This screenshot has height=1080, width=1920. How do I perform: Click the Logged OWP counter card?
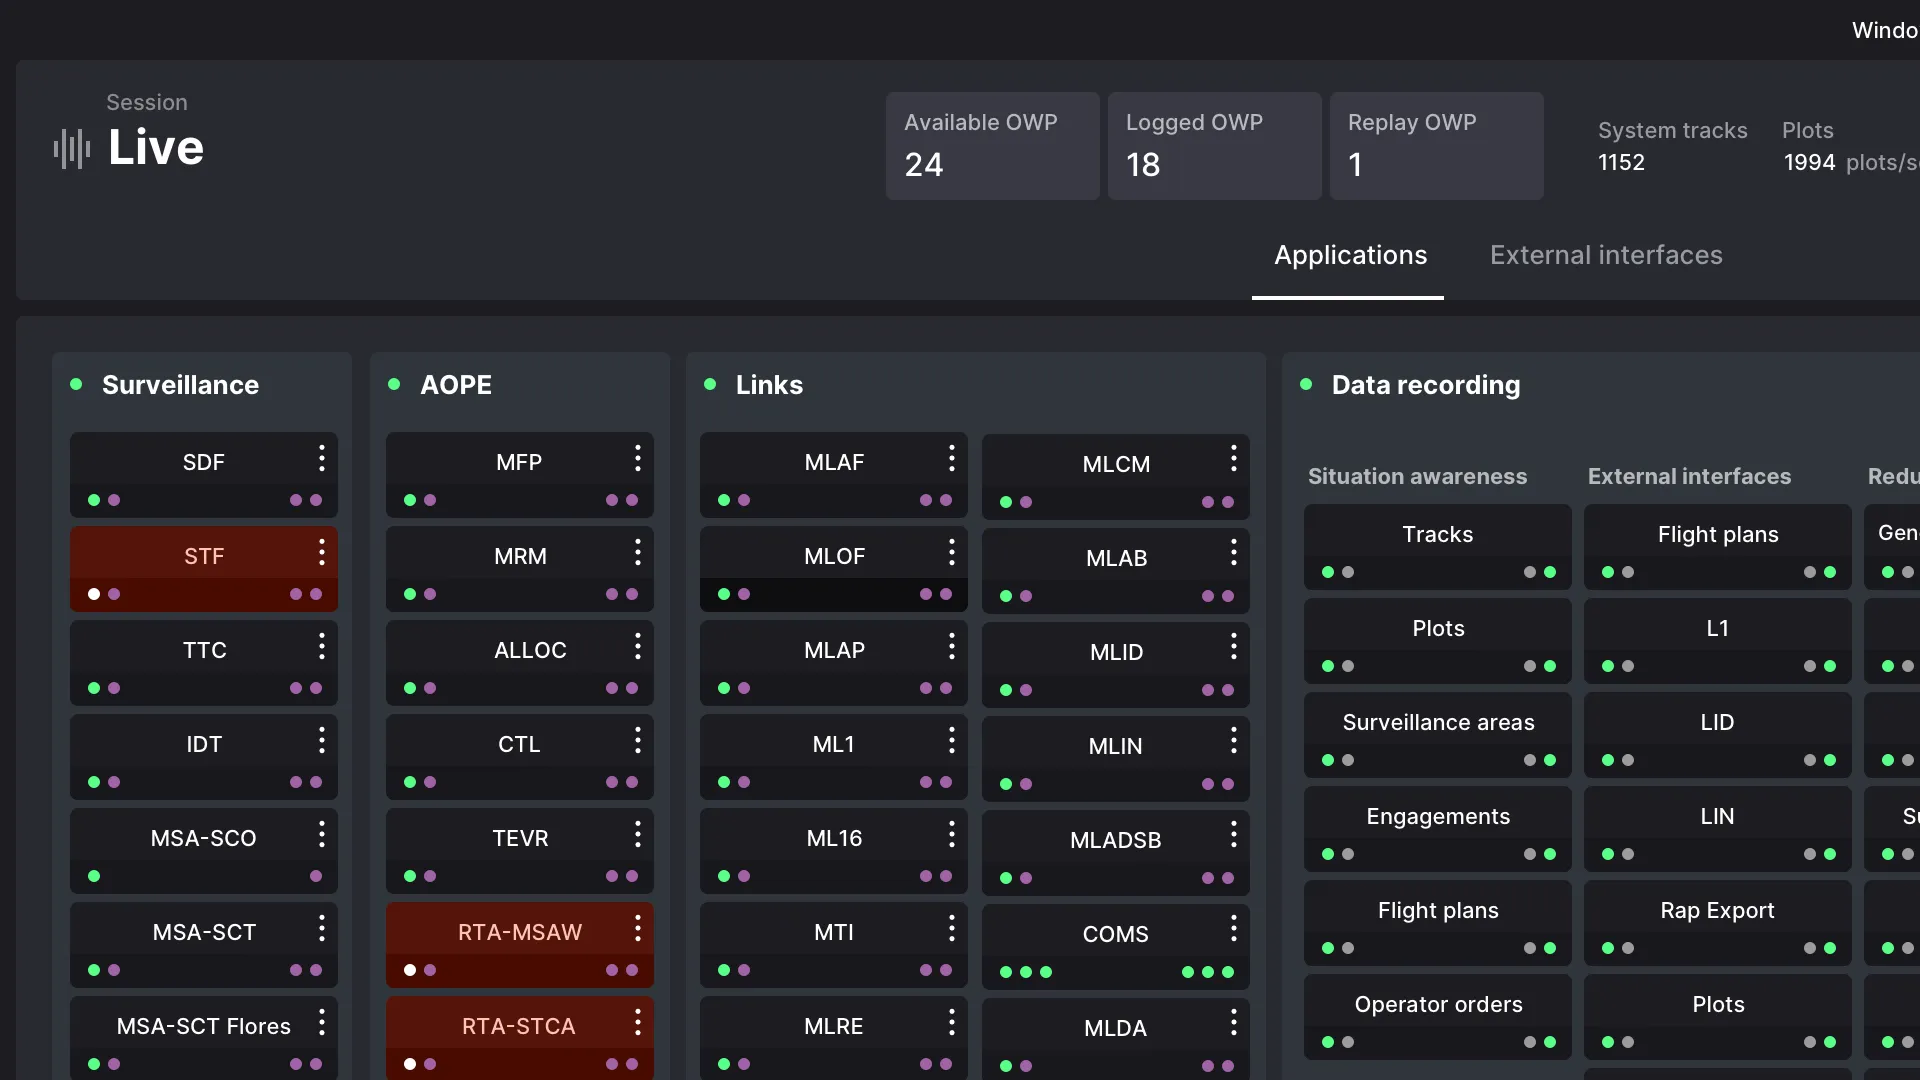[1213, 146]
